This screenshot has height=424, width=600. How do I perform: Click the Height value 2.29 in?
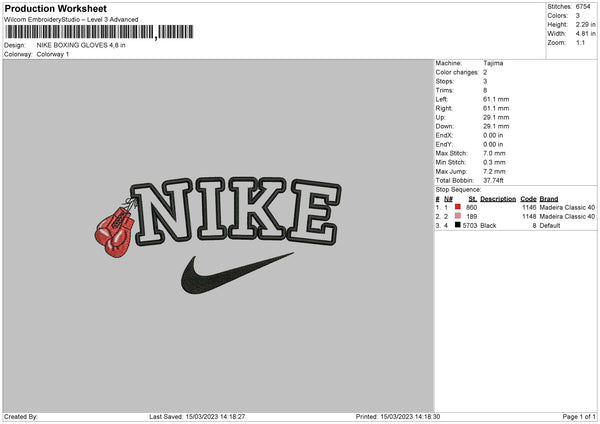click(586, 24)
